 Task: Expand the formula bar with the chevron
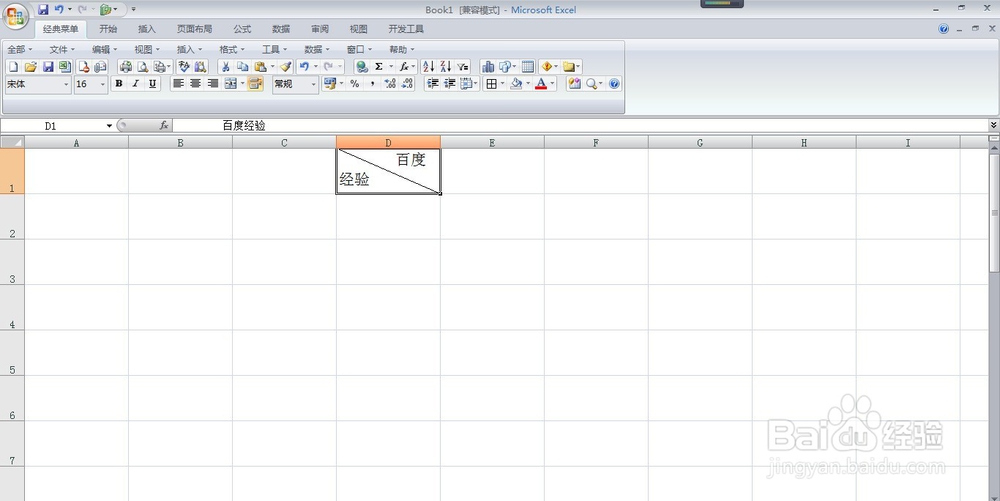tap(994, 125)
